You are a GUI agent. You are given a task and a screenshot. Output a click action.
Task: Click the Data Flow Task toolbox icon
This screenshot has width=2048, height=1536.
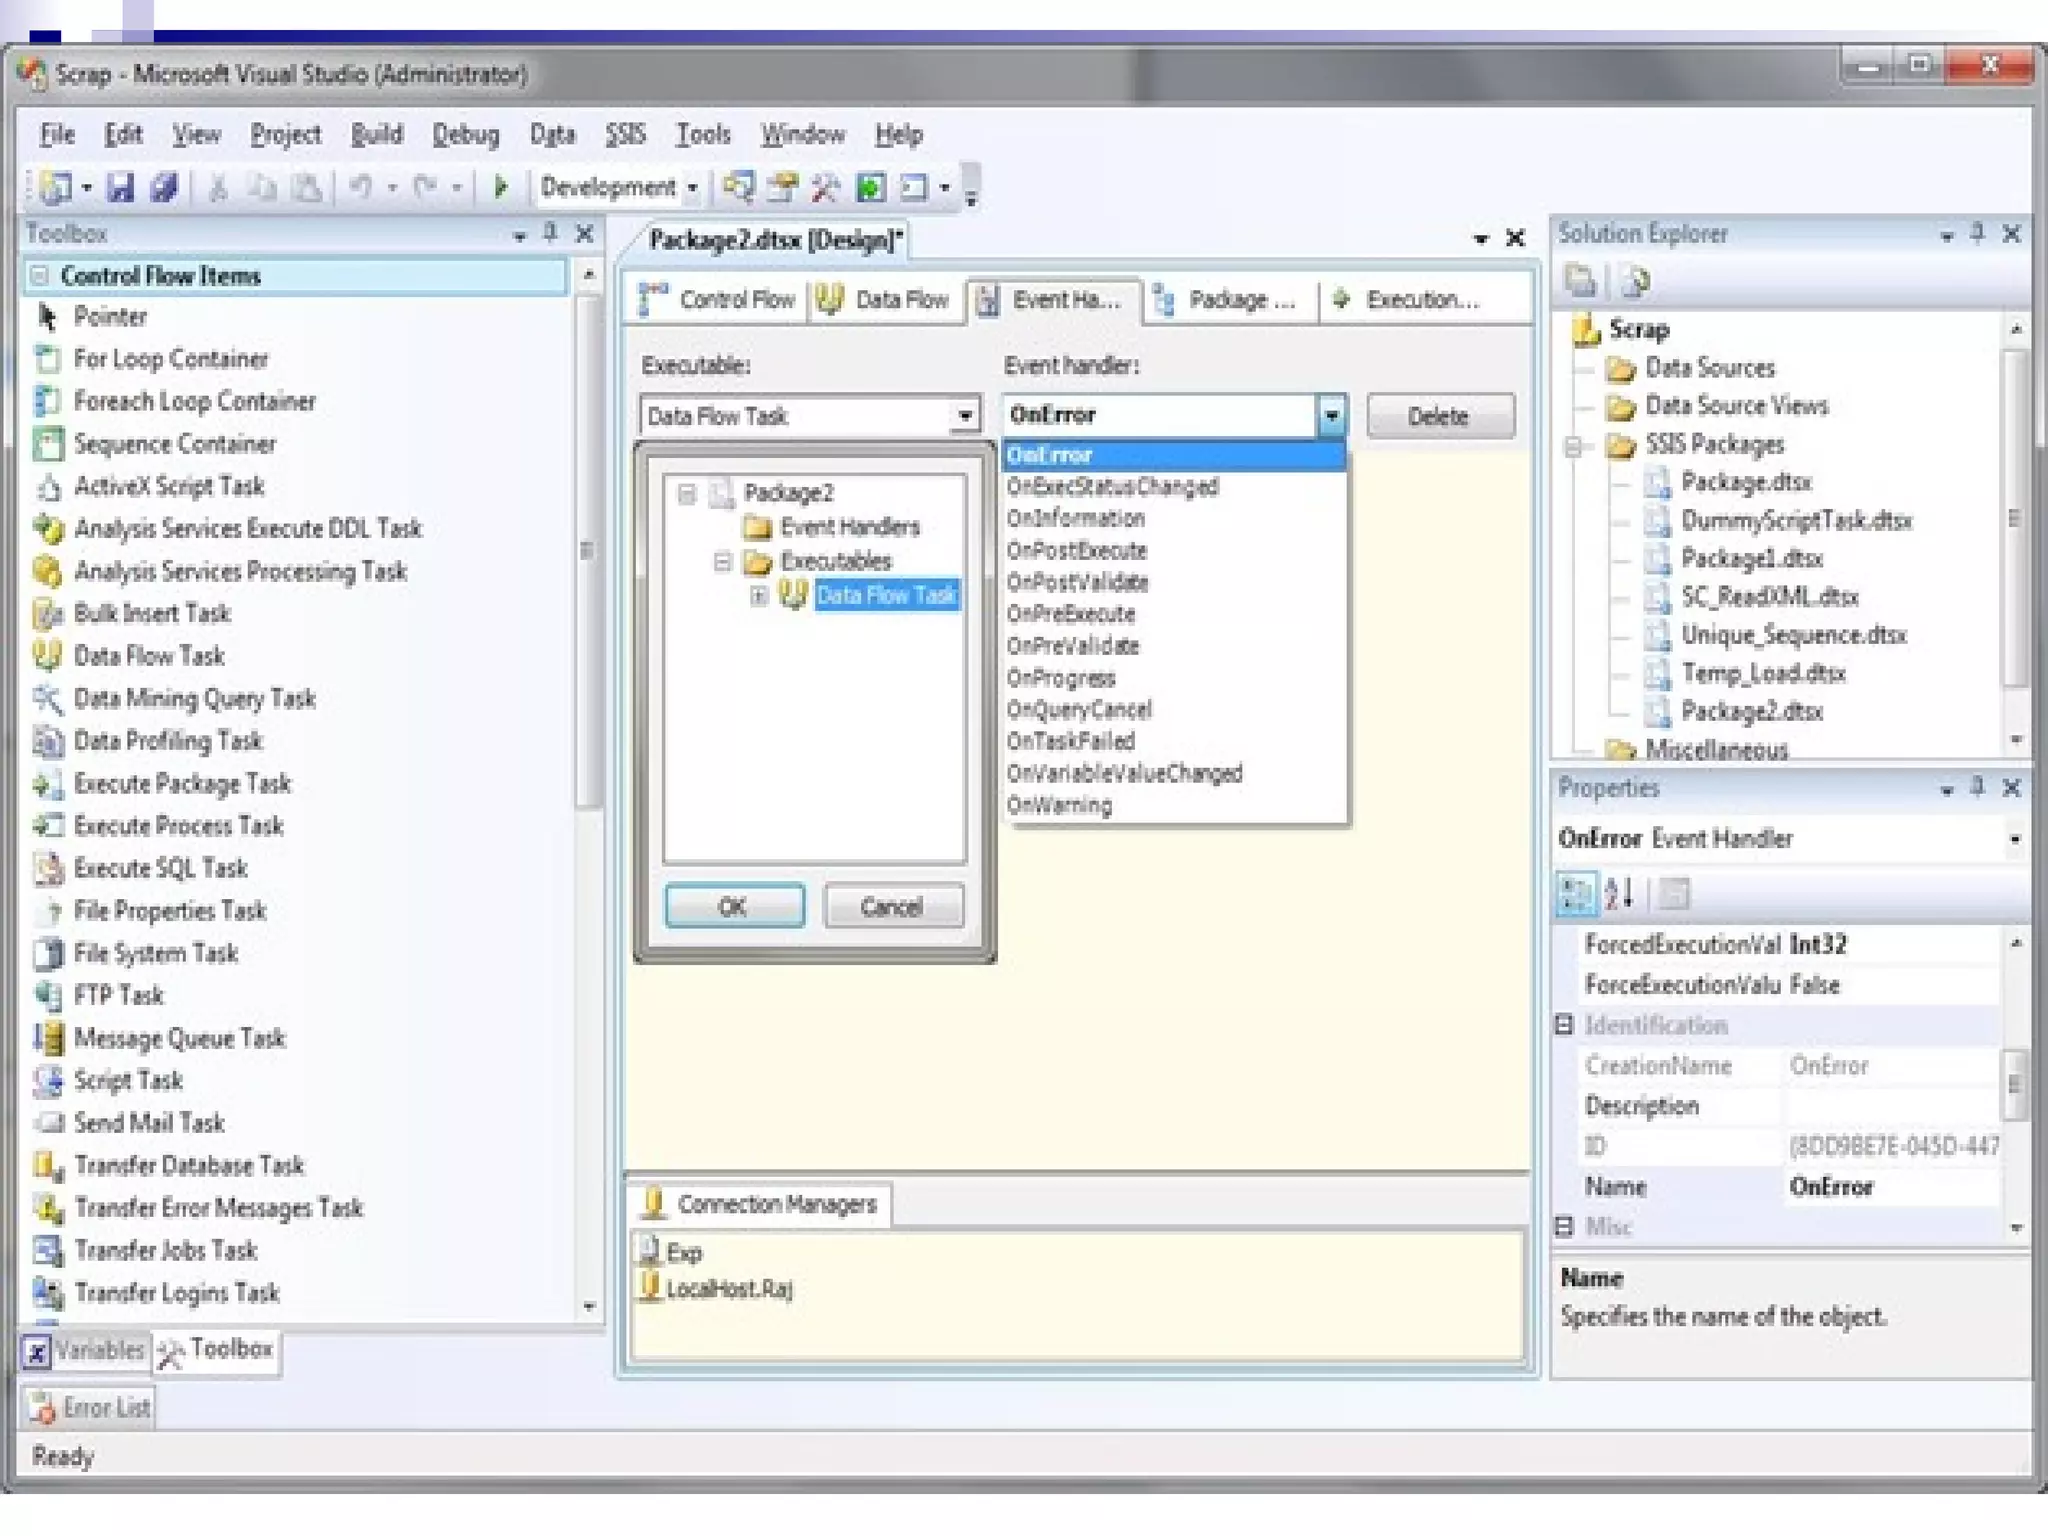pos(46,656)
